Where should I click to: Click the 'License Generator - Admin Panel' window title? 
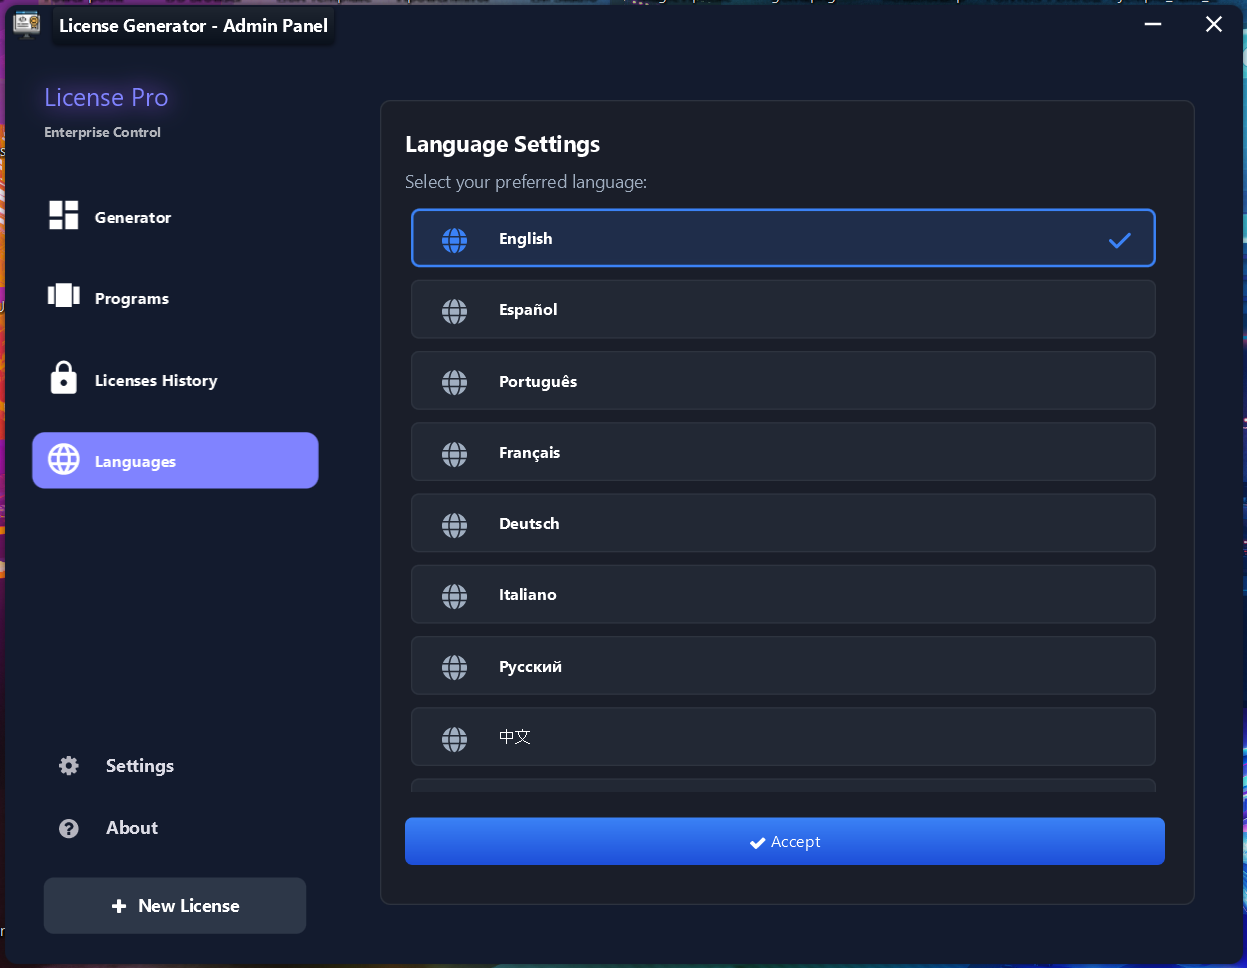193,26
